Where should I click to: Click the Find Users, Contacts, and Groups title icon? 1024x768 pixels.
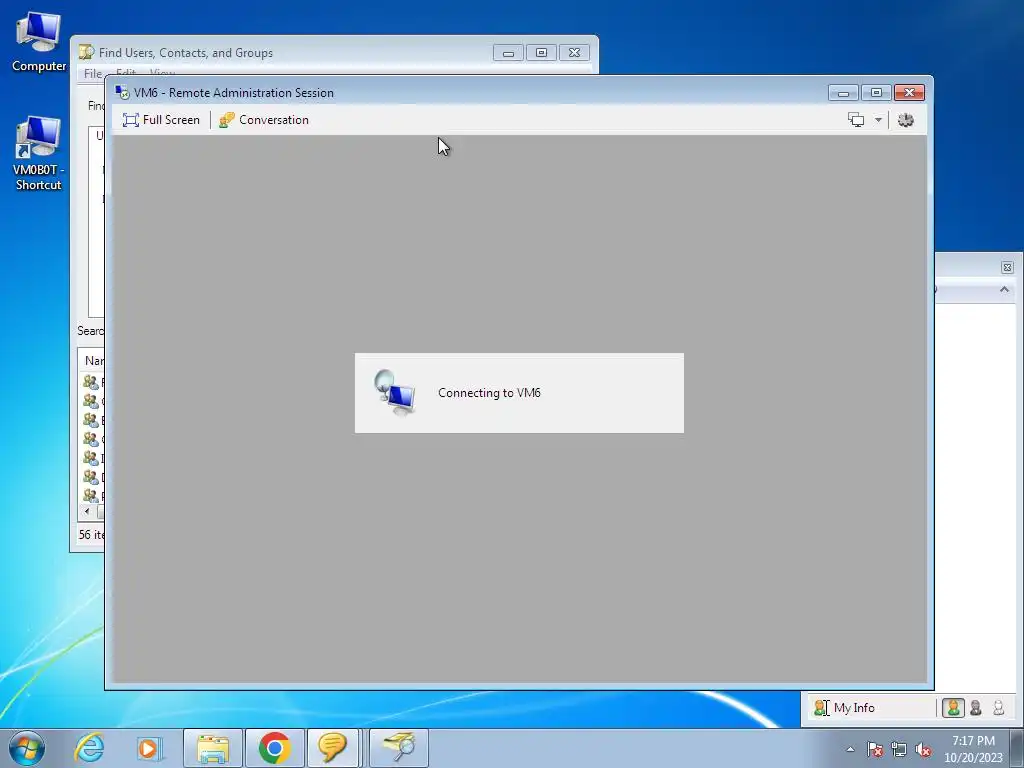(86, 52)
